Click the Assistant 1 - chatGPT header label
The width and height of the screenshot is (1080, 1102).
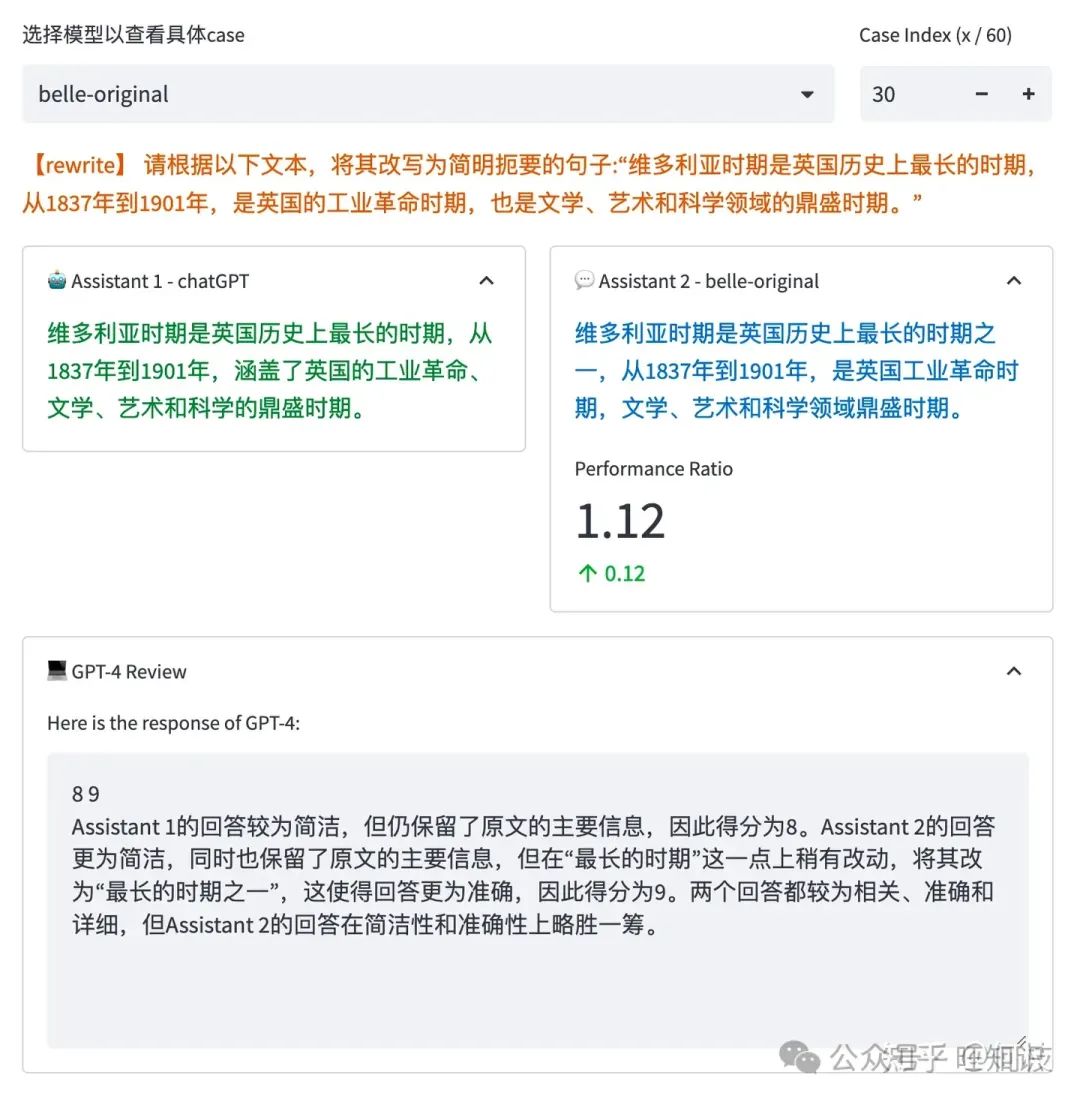160,281
